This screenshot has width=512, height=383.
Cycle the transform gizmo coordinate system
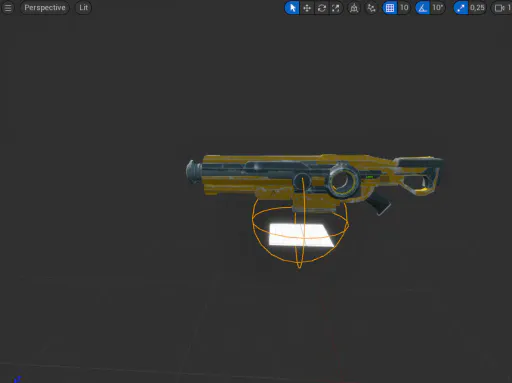coord(354,8)
